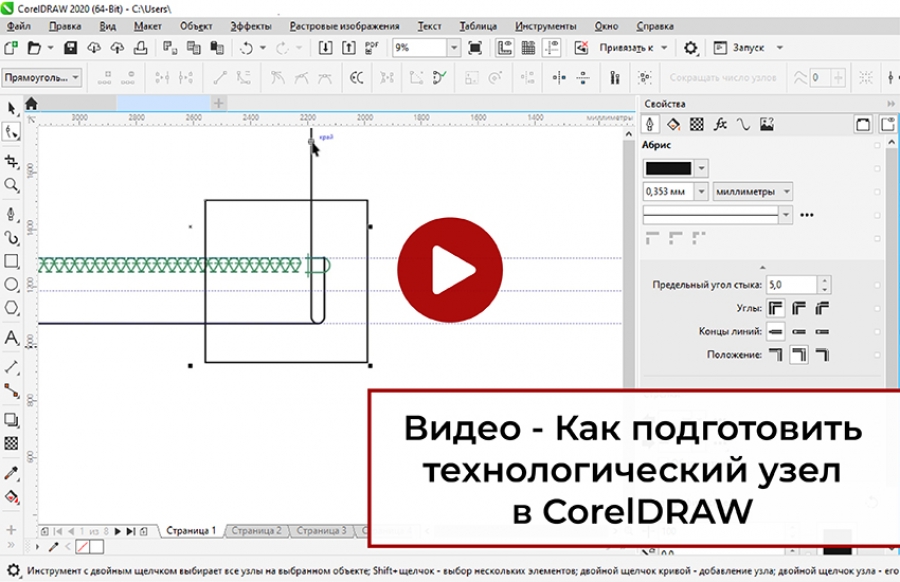The image size is (900, 582).
Task: Select the Transparency checkerboard tool
Action: pyautogui.click(x=11, y=443)
